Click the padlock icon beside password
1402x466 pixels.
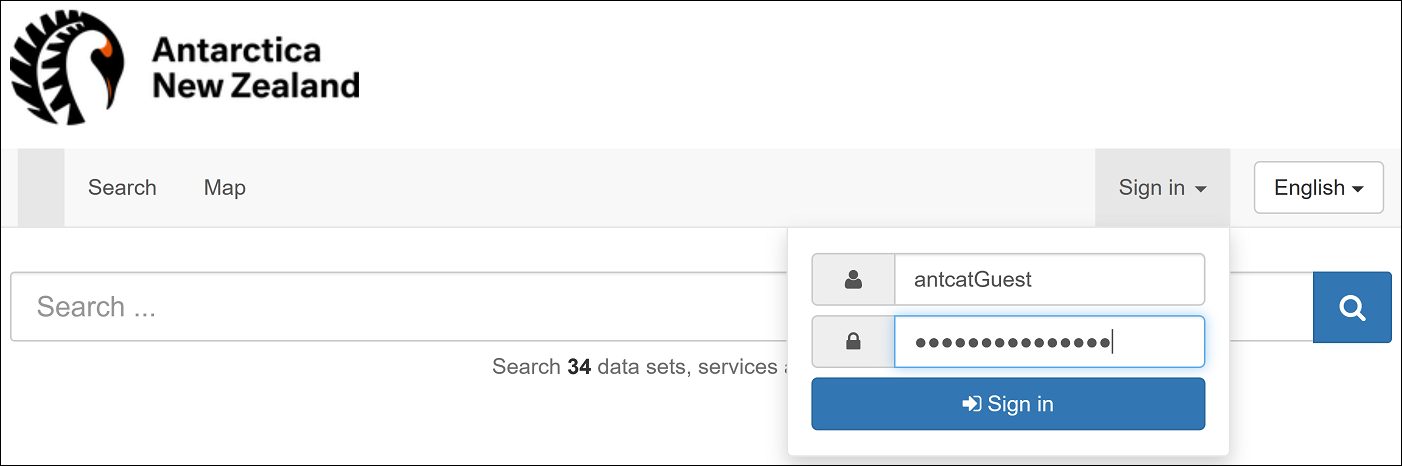(x=853, y=342)
